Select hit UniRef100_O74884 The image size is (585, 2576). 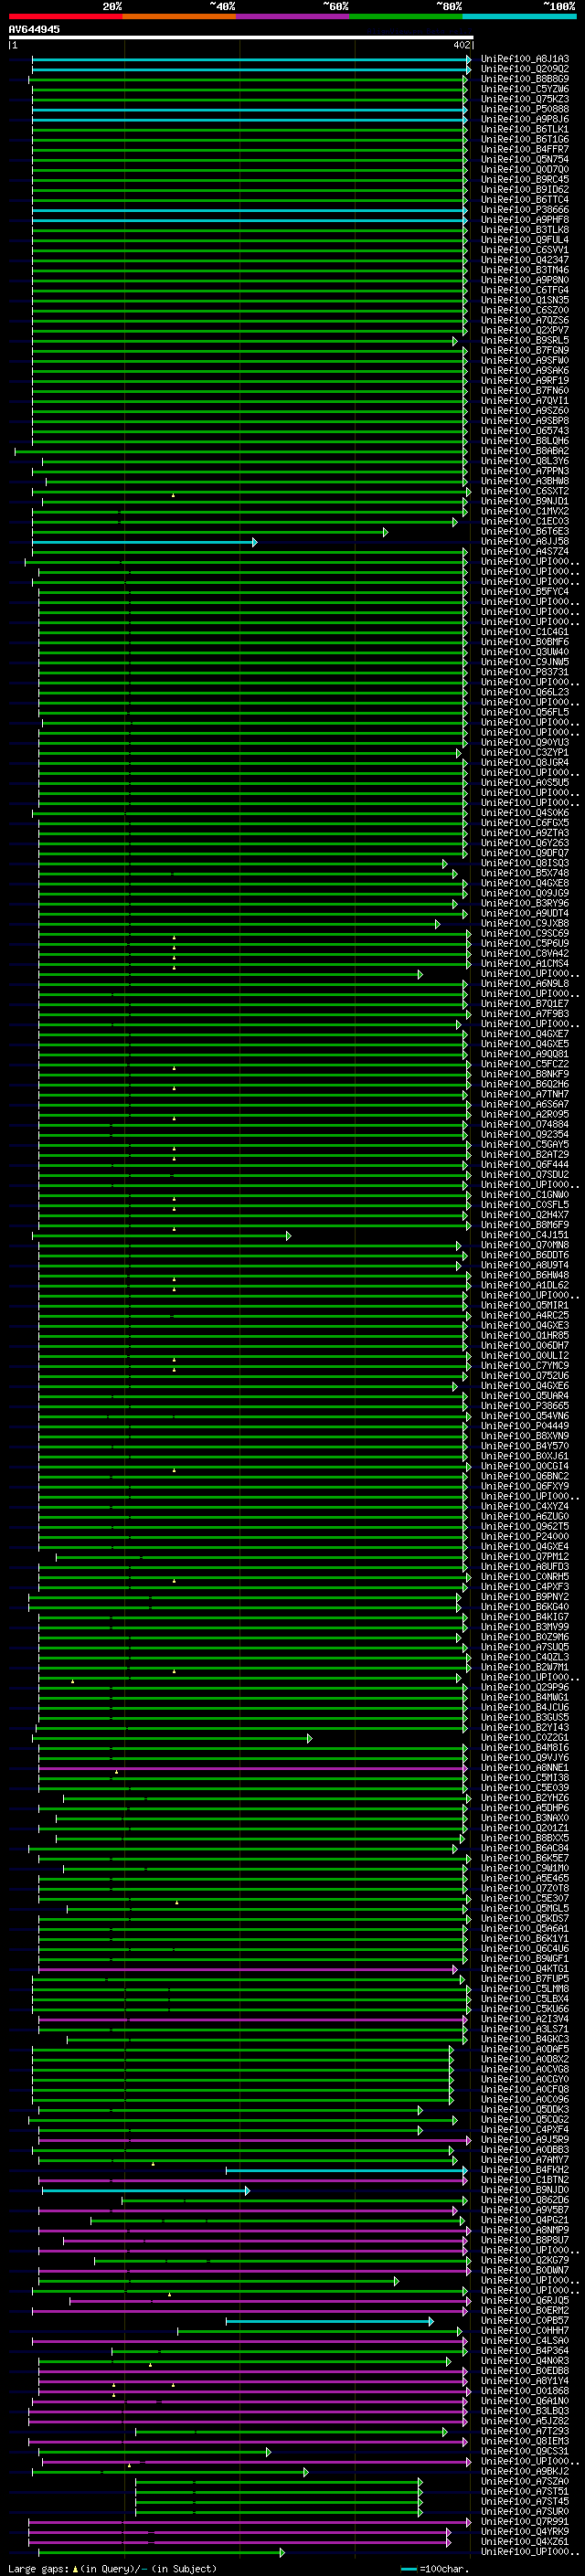525,1125
